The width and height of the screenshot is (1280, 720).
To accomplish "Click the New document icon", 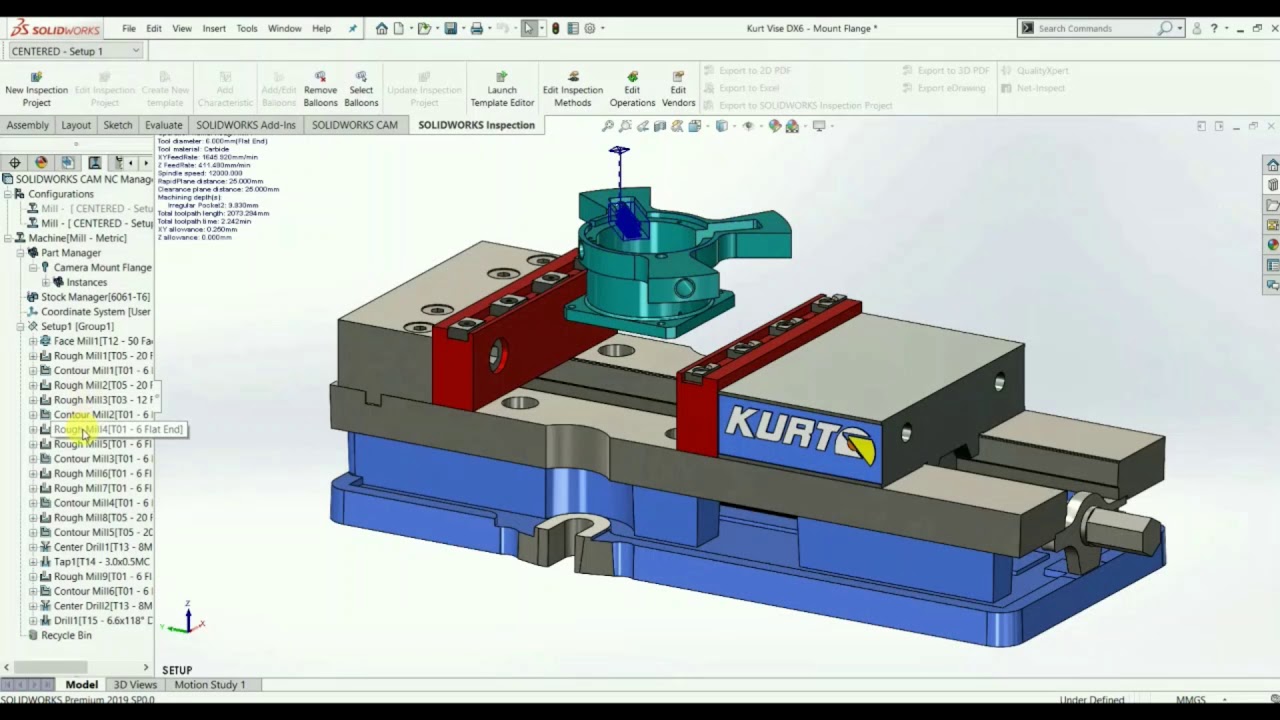I will [x=399, y=28].
